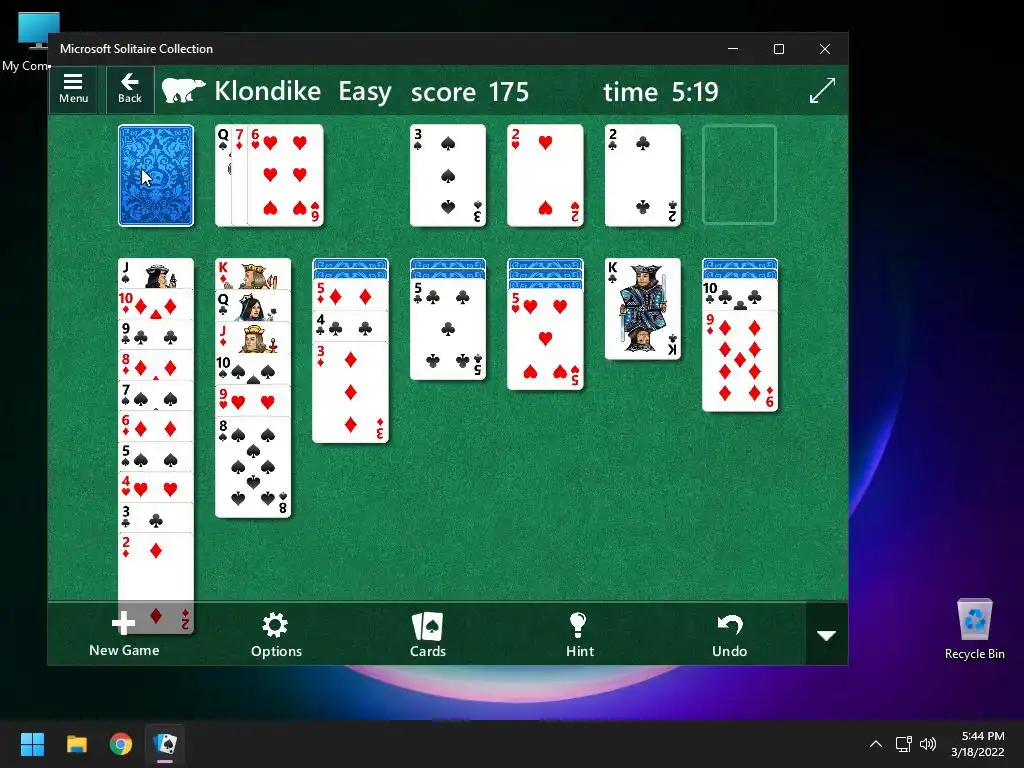This screenshot has height=768, width=1024.
Task: Select the jack of spades in the first column
Action: pos(156,274)
